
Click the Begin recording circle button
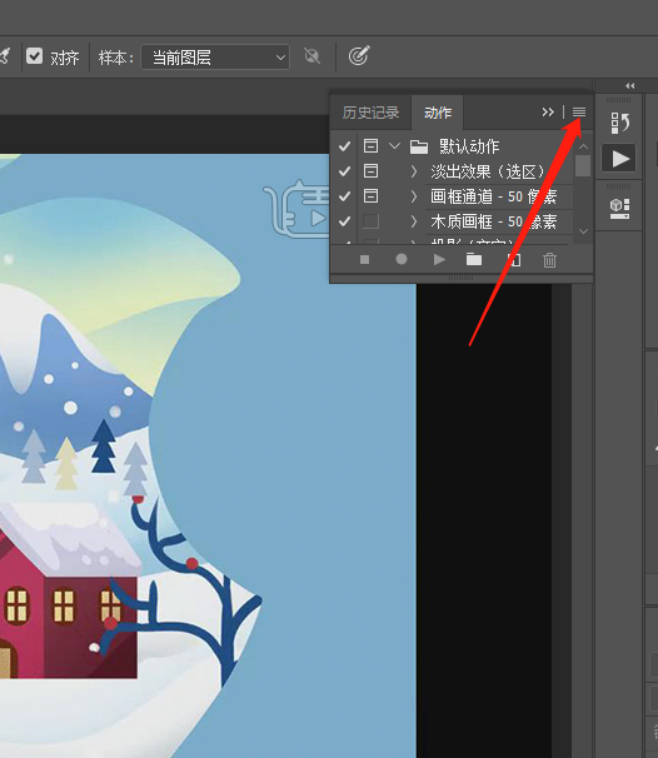click(401, 260)
